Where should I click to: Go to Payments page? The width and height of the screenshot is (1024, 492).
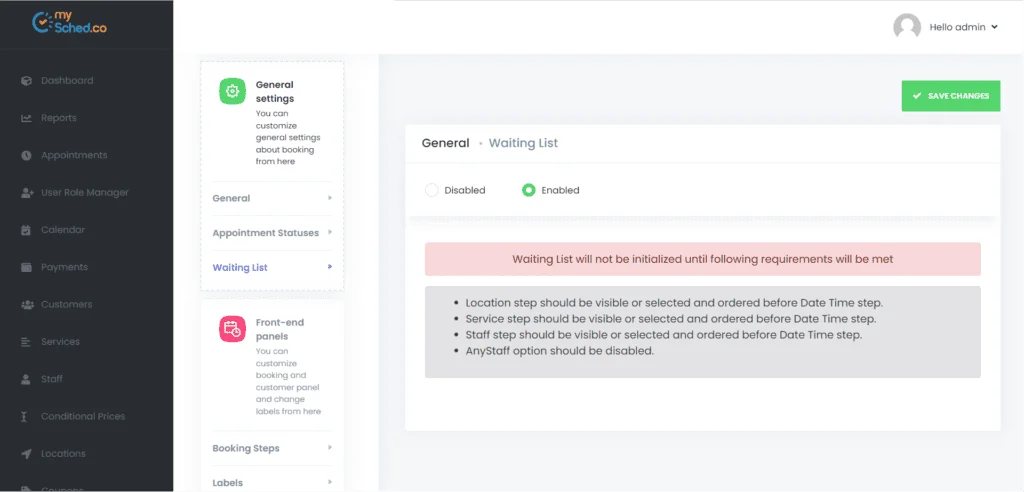pyautogui.click(x=64, y=267)
